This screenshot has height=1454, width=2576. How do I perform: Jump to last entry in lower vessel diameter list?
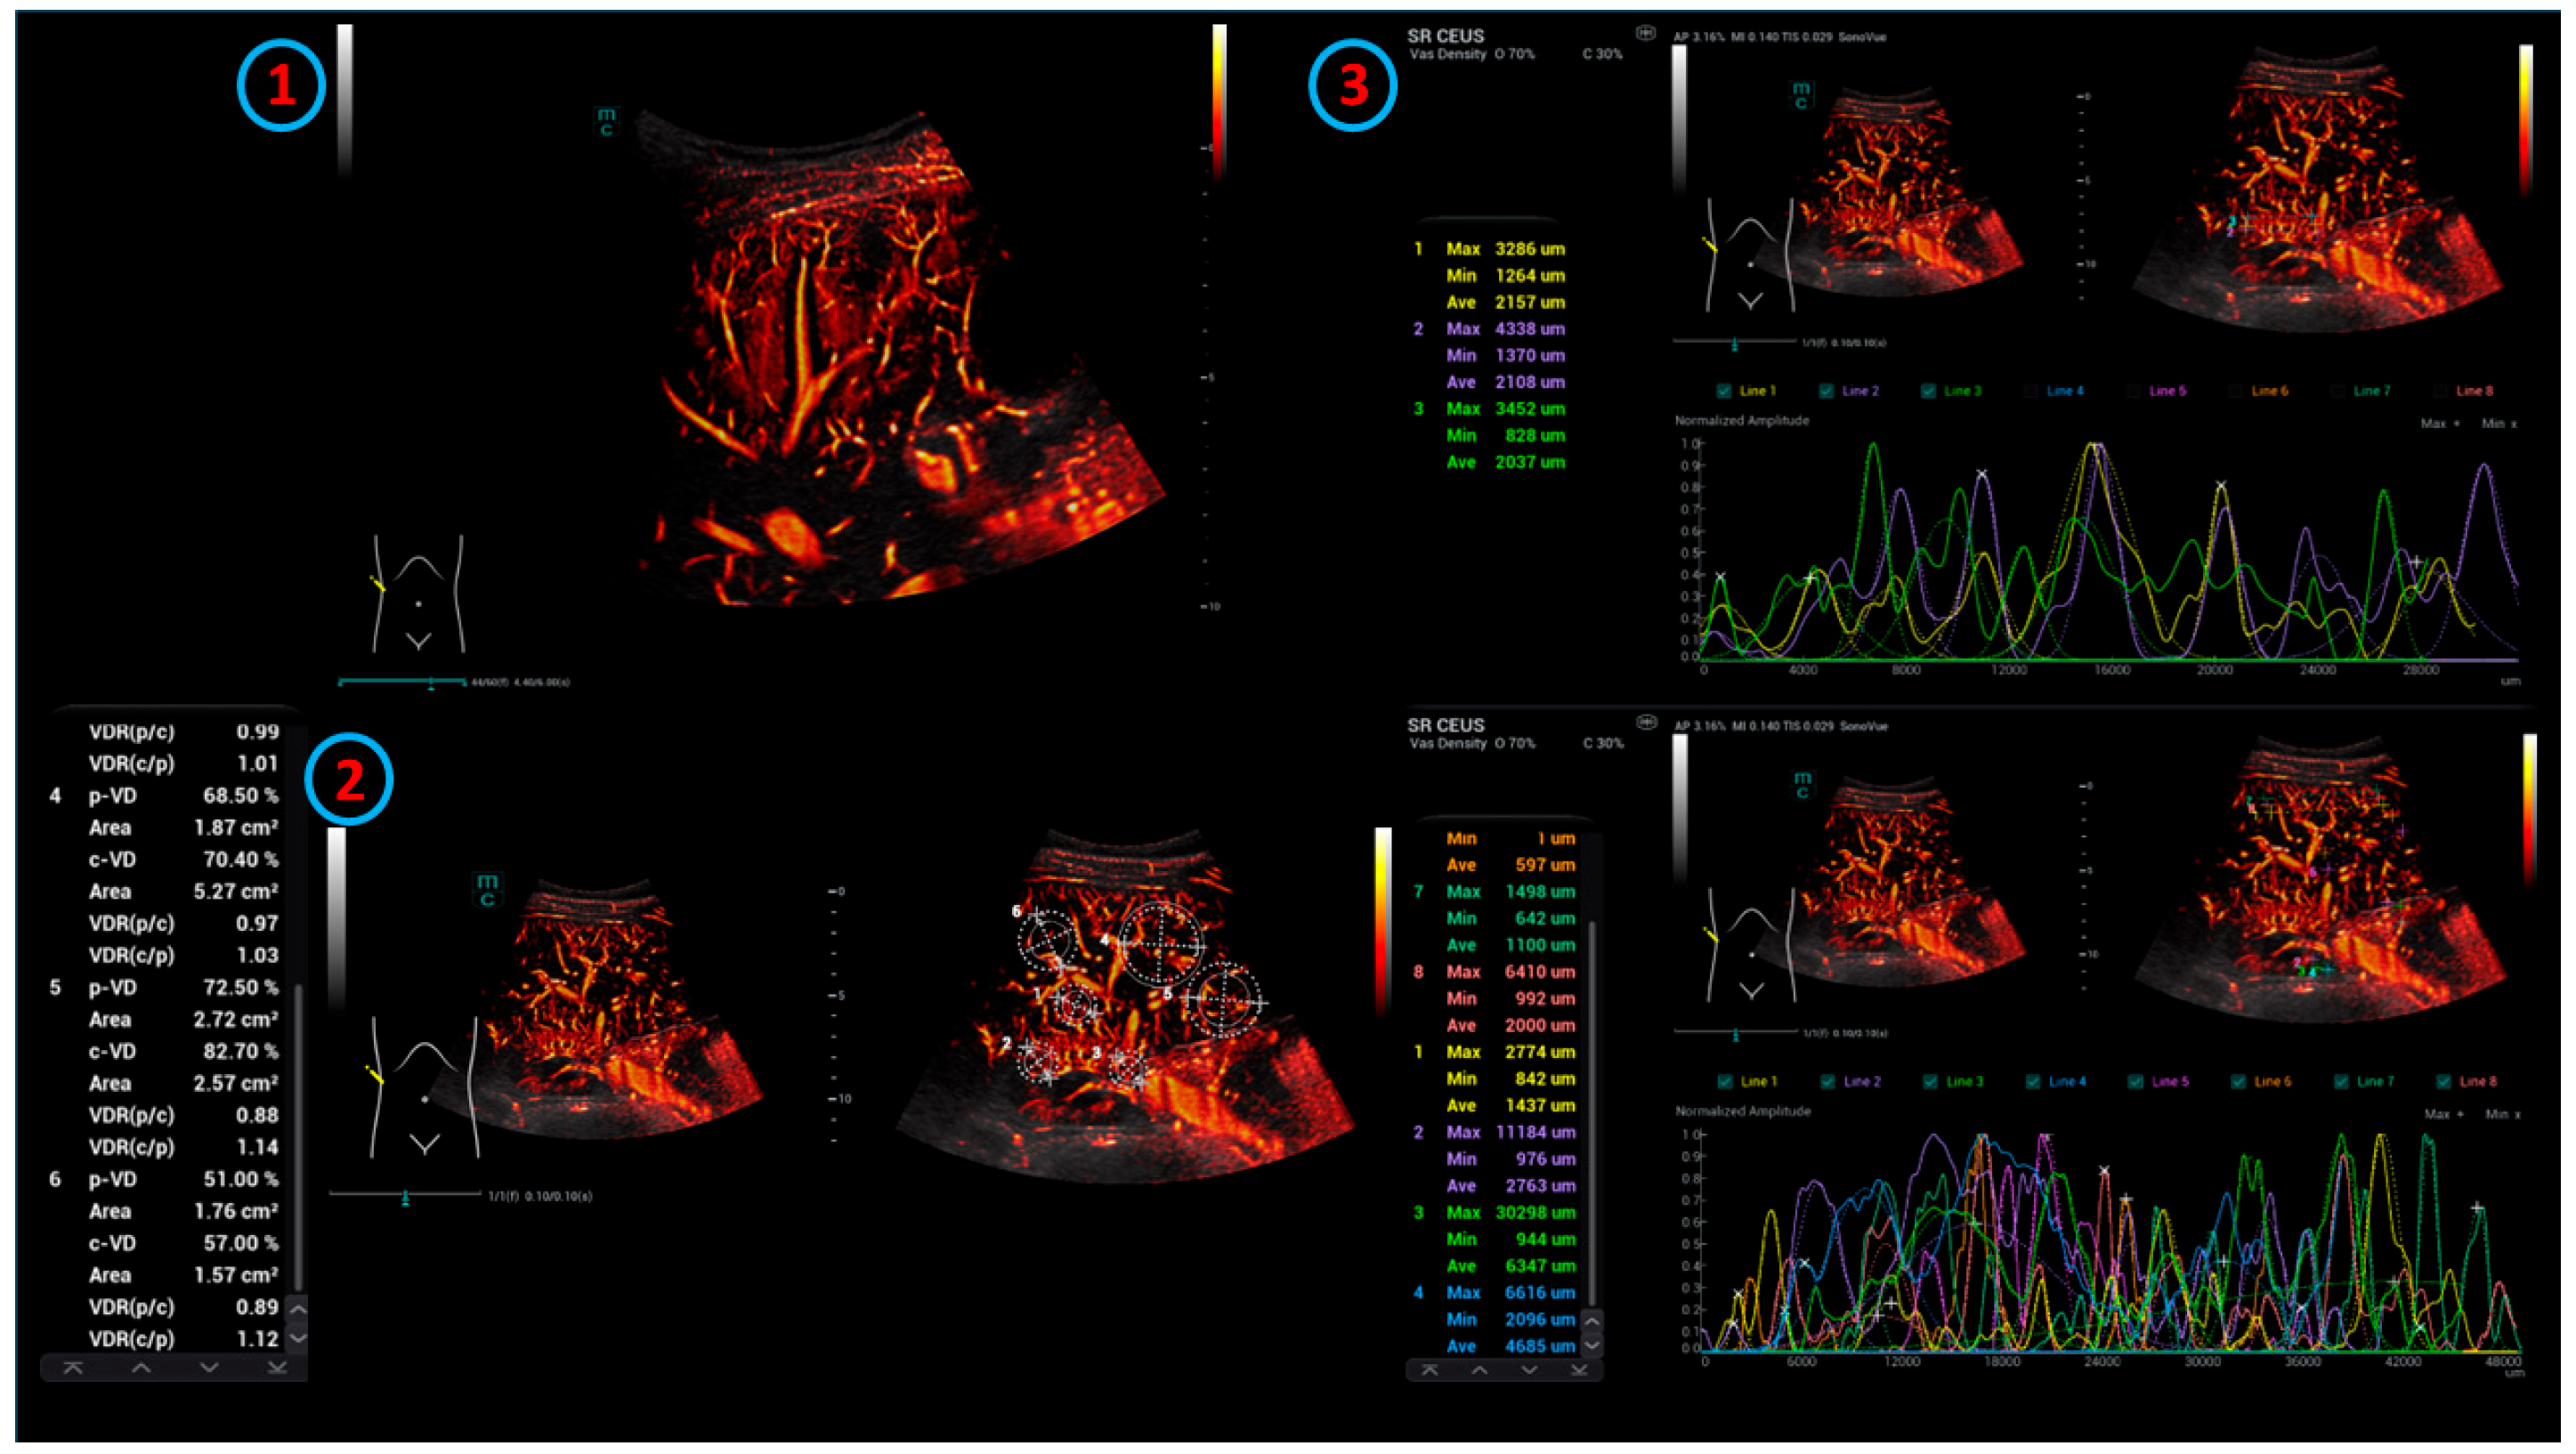coord(1579,1370)
